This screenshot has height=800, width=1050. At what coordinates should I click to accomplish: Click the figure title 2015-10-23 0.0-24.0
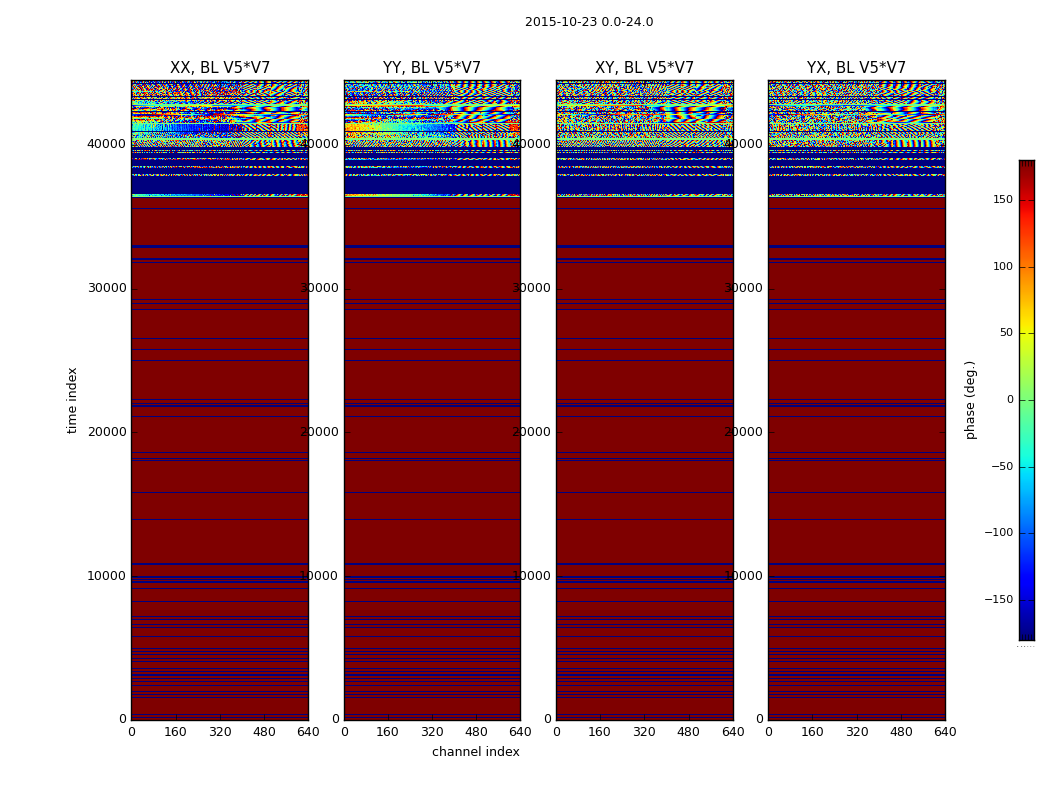click(x=588, y=22)
